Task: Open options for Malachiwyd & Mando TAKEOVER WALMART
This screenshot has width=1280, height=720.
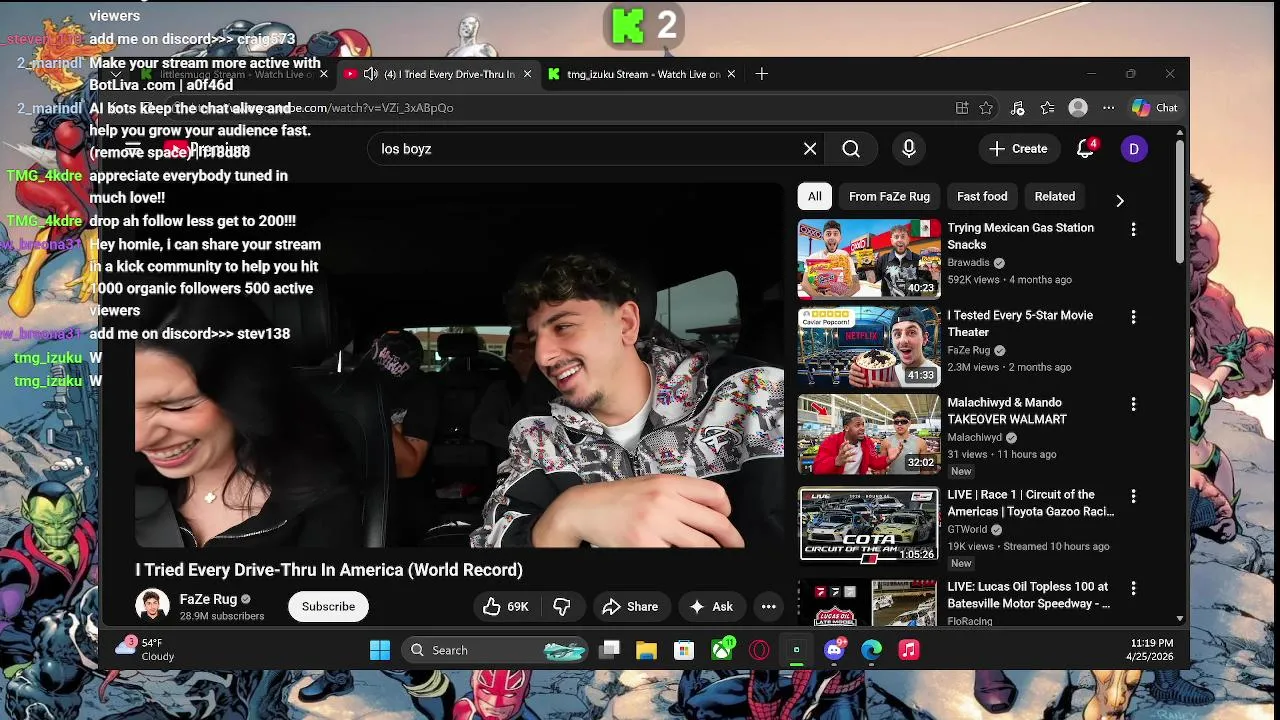Action: click(x=1133, y=404)
